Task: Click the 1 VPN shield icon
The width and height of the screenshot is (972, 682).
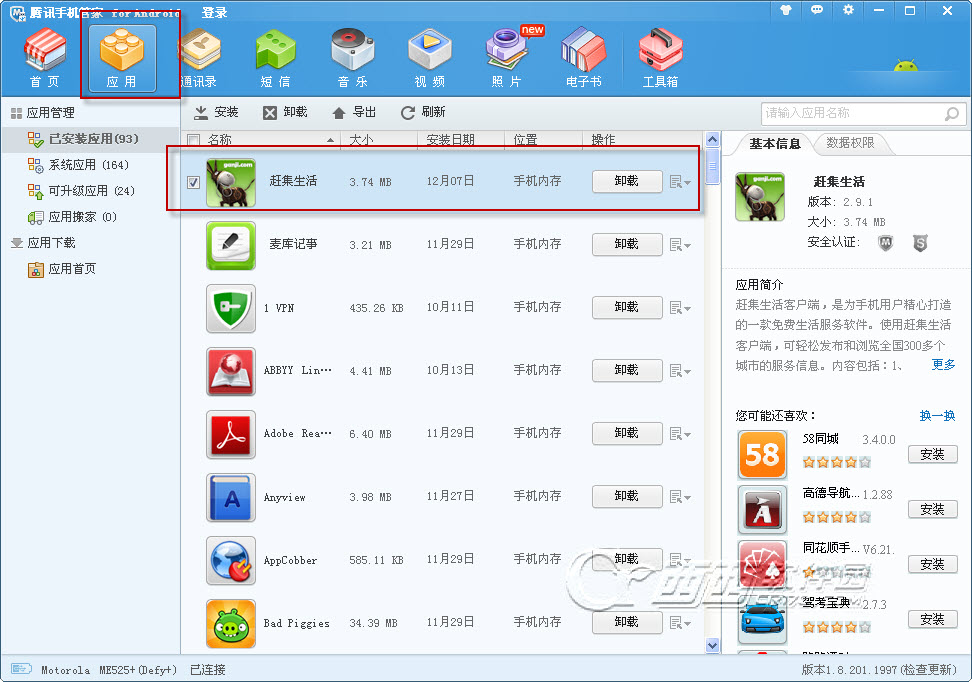Action: (x=231, y=308)
